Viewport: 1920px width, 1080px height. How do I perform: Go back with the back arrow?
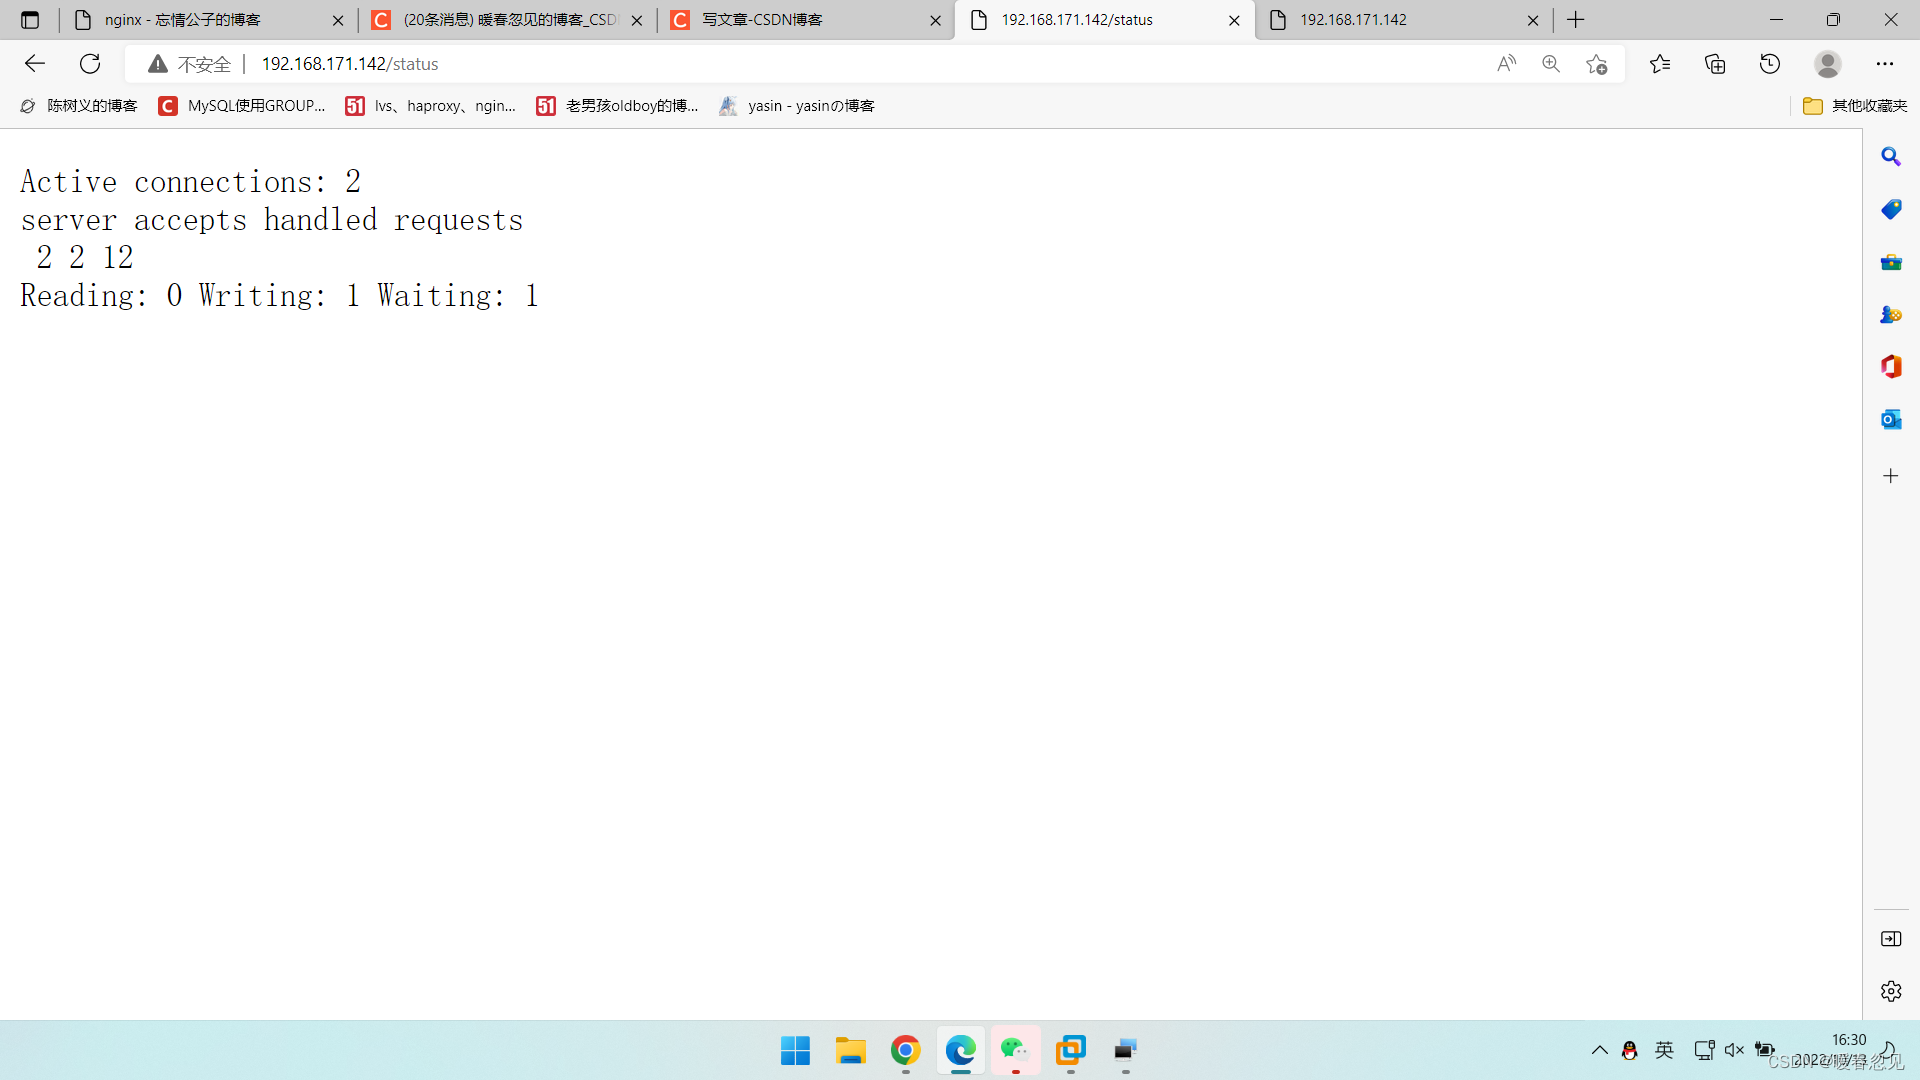tap(35, 64)
